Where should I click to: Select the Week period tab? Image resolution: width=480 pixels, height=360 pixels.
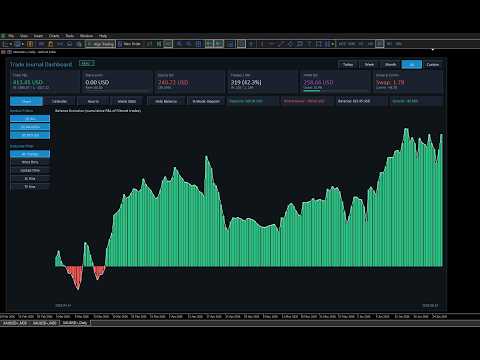pos(369,65)
